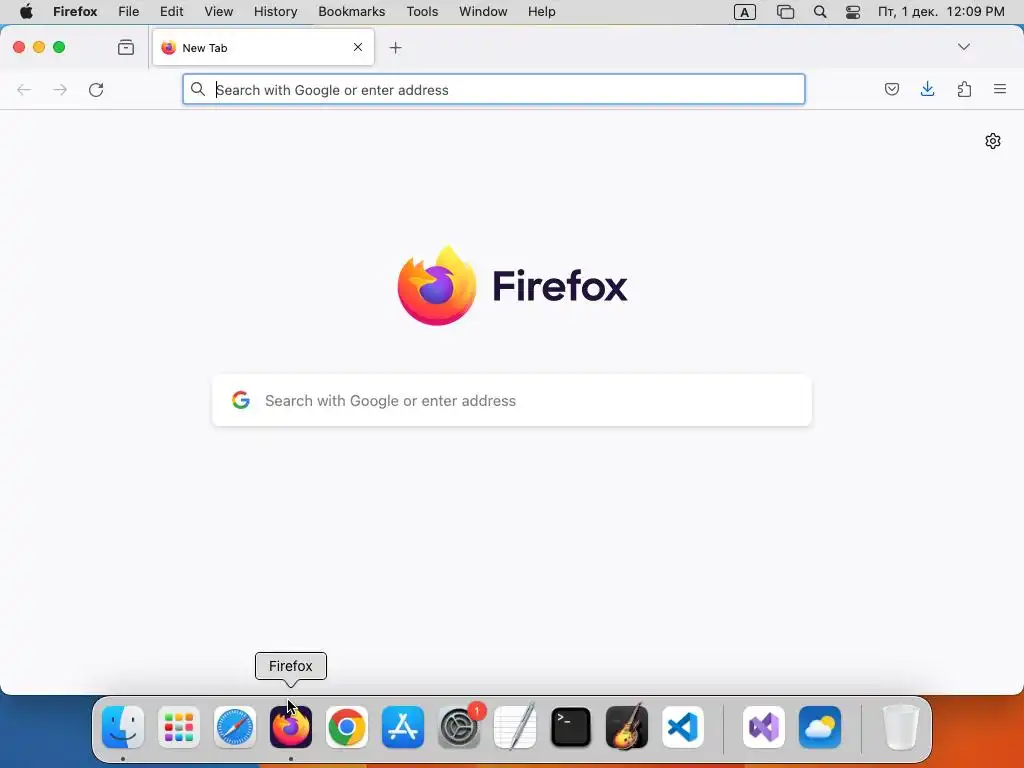Minimize the Firefox window with yellow button
This screenshot has height=768, width=1024.
pyautogui.click(x=39, y=47)
